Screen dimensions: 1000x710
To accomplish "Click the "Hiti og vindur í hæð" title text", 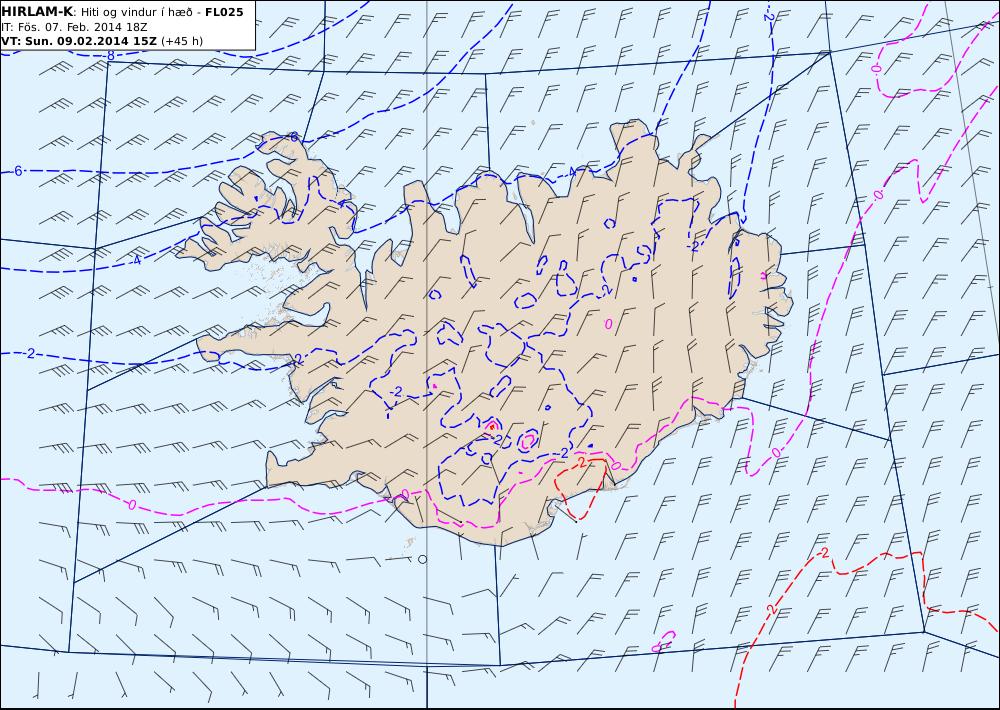I will pyautogui.click(x=137, y=12).
